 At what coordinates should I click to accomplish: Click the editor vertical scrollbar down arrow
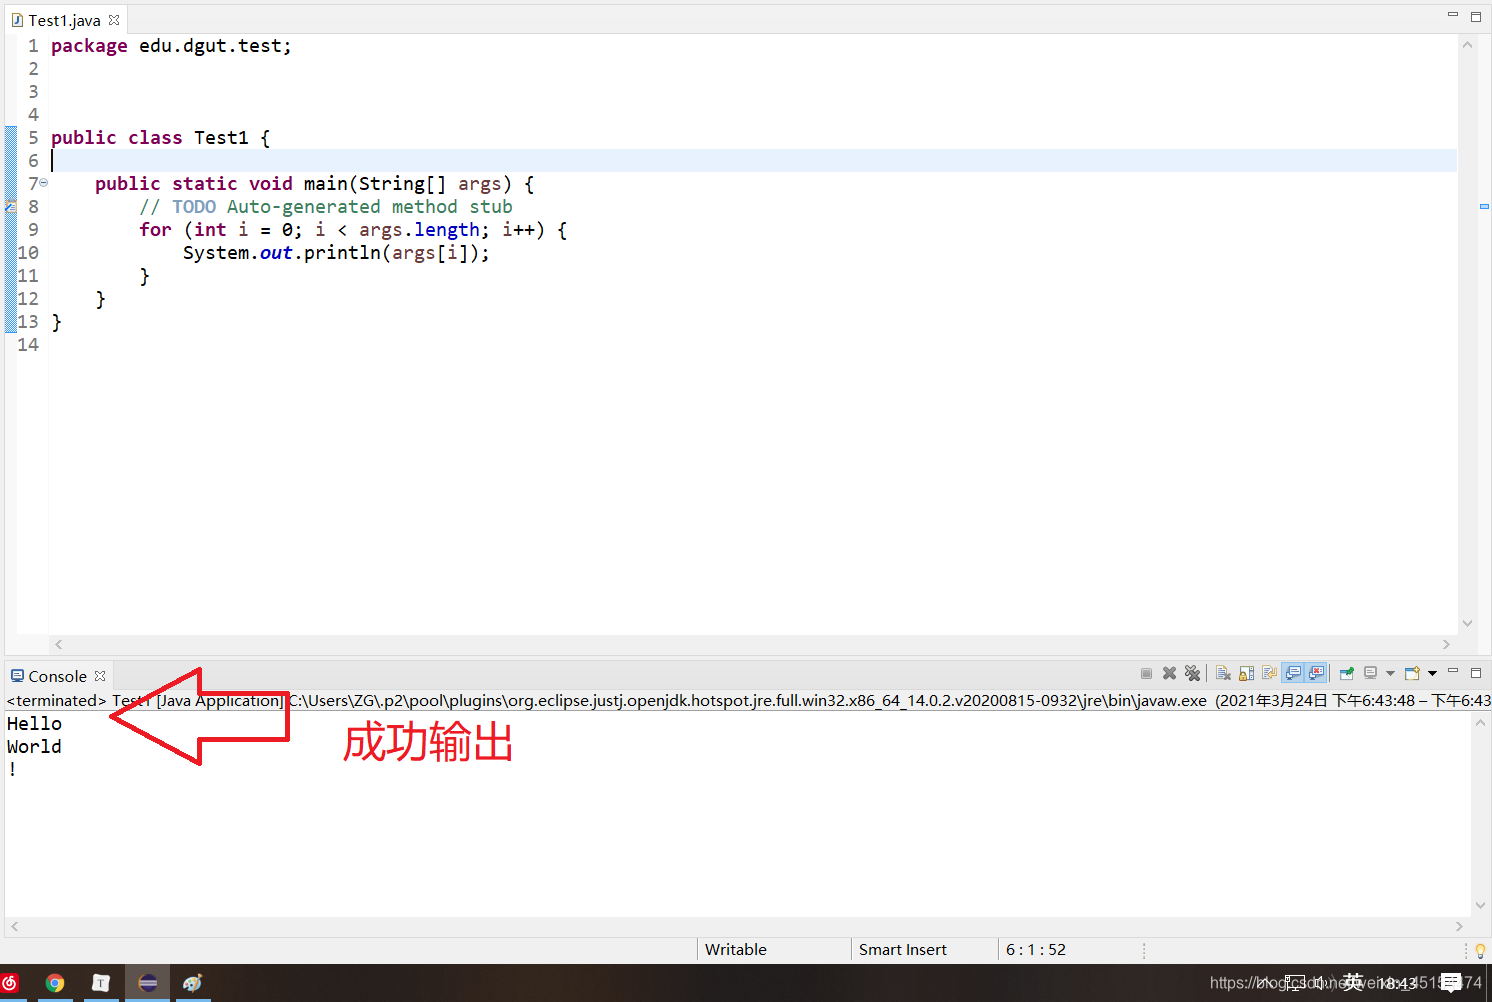(1467, 623)
